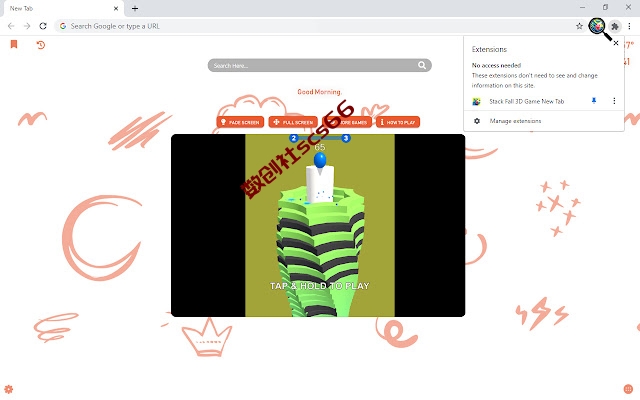Screen dimensions: 640x400
Task: Select the New Tab browser tab
Action: pos(63,9)
